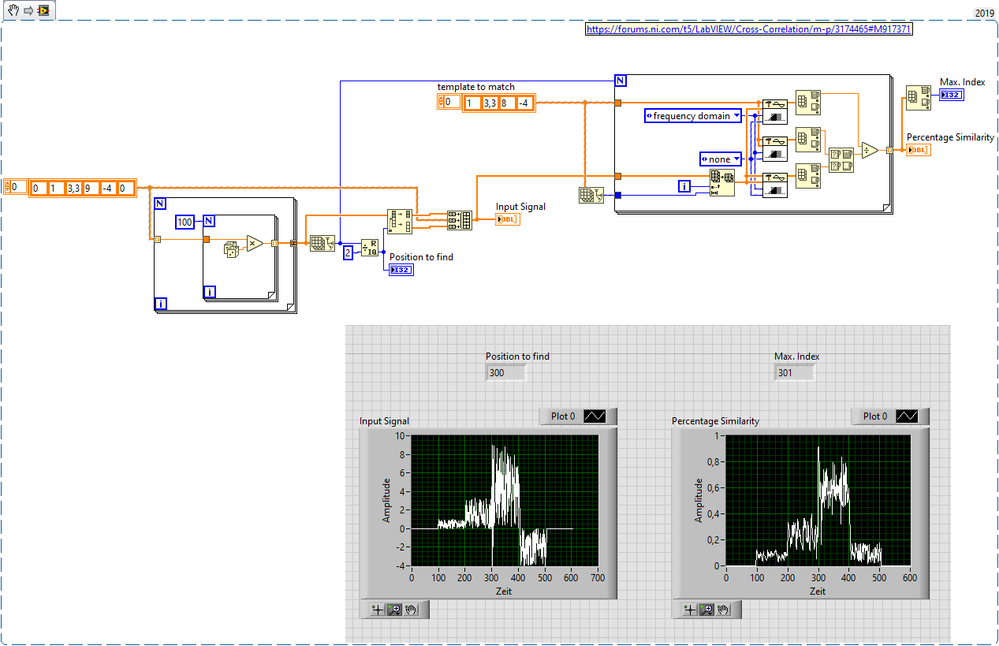The width and height of the screenshot is (999, 646).
Task: Click element '8' in template to match array
Action: [507, 103]
